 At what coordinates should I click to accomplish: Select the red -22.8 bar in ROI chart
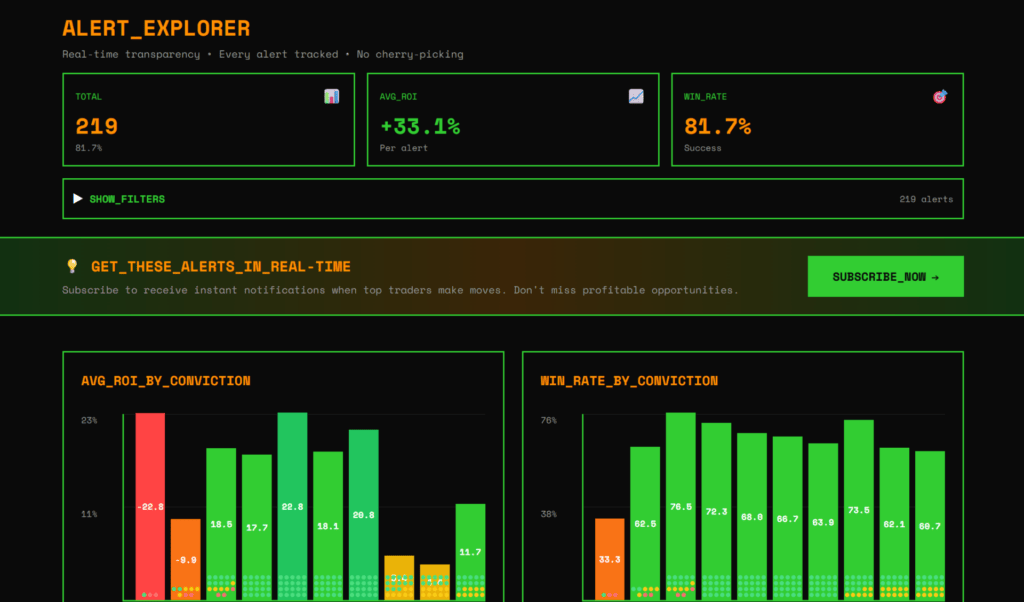click(150, 506)
